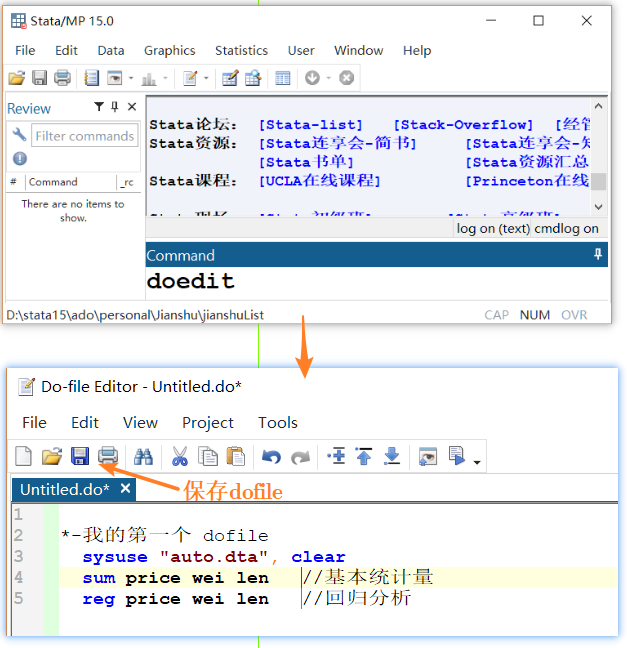Screen dimensions: 627x648
Task: Click the Command input line showing doedit
Action: pos(377,283)
